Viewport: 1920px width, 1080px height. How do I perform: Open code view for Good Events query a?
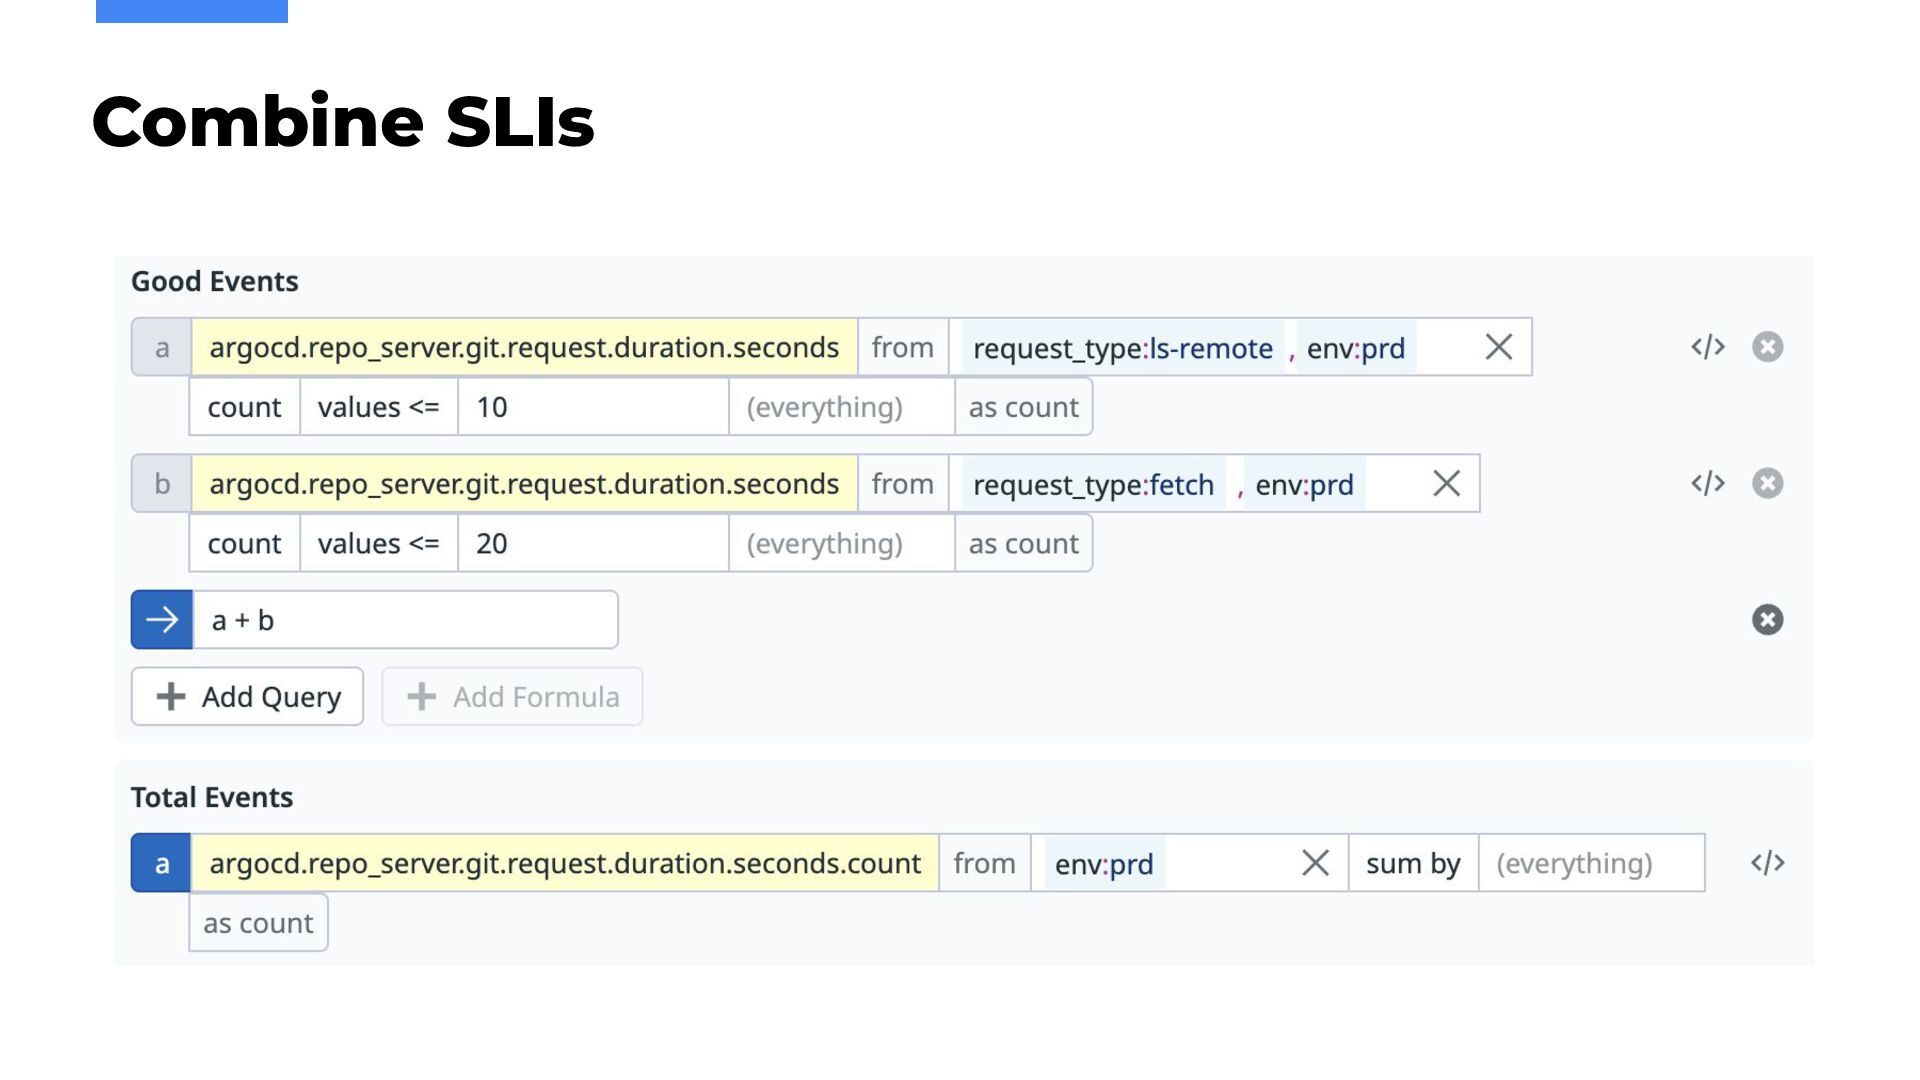(x=1708, y=347)
